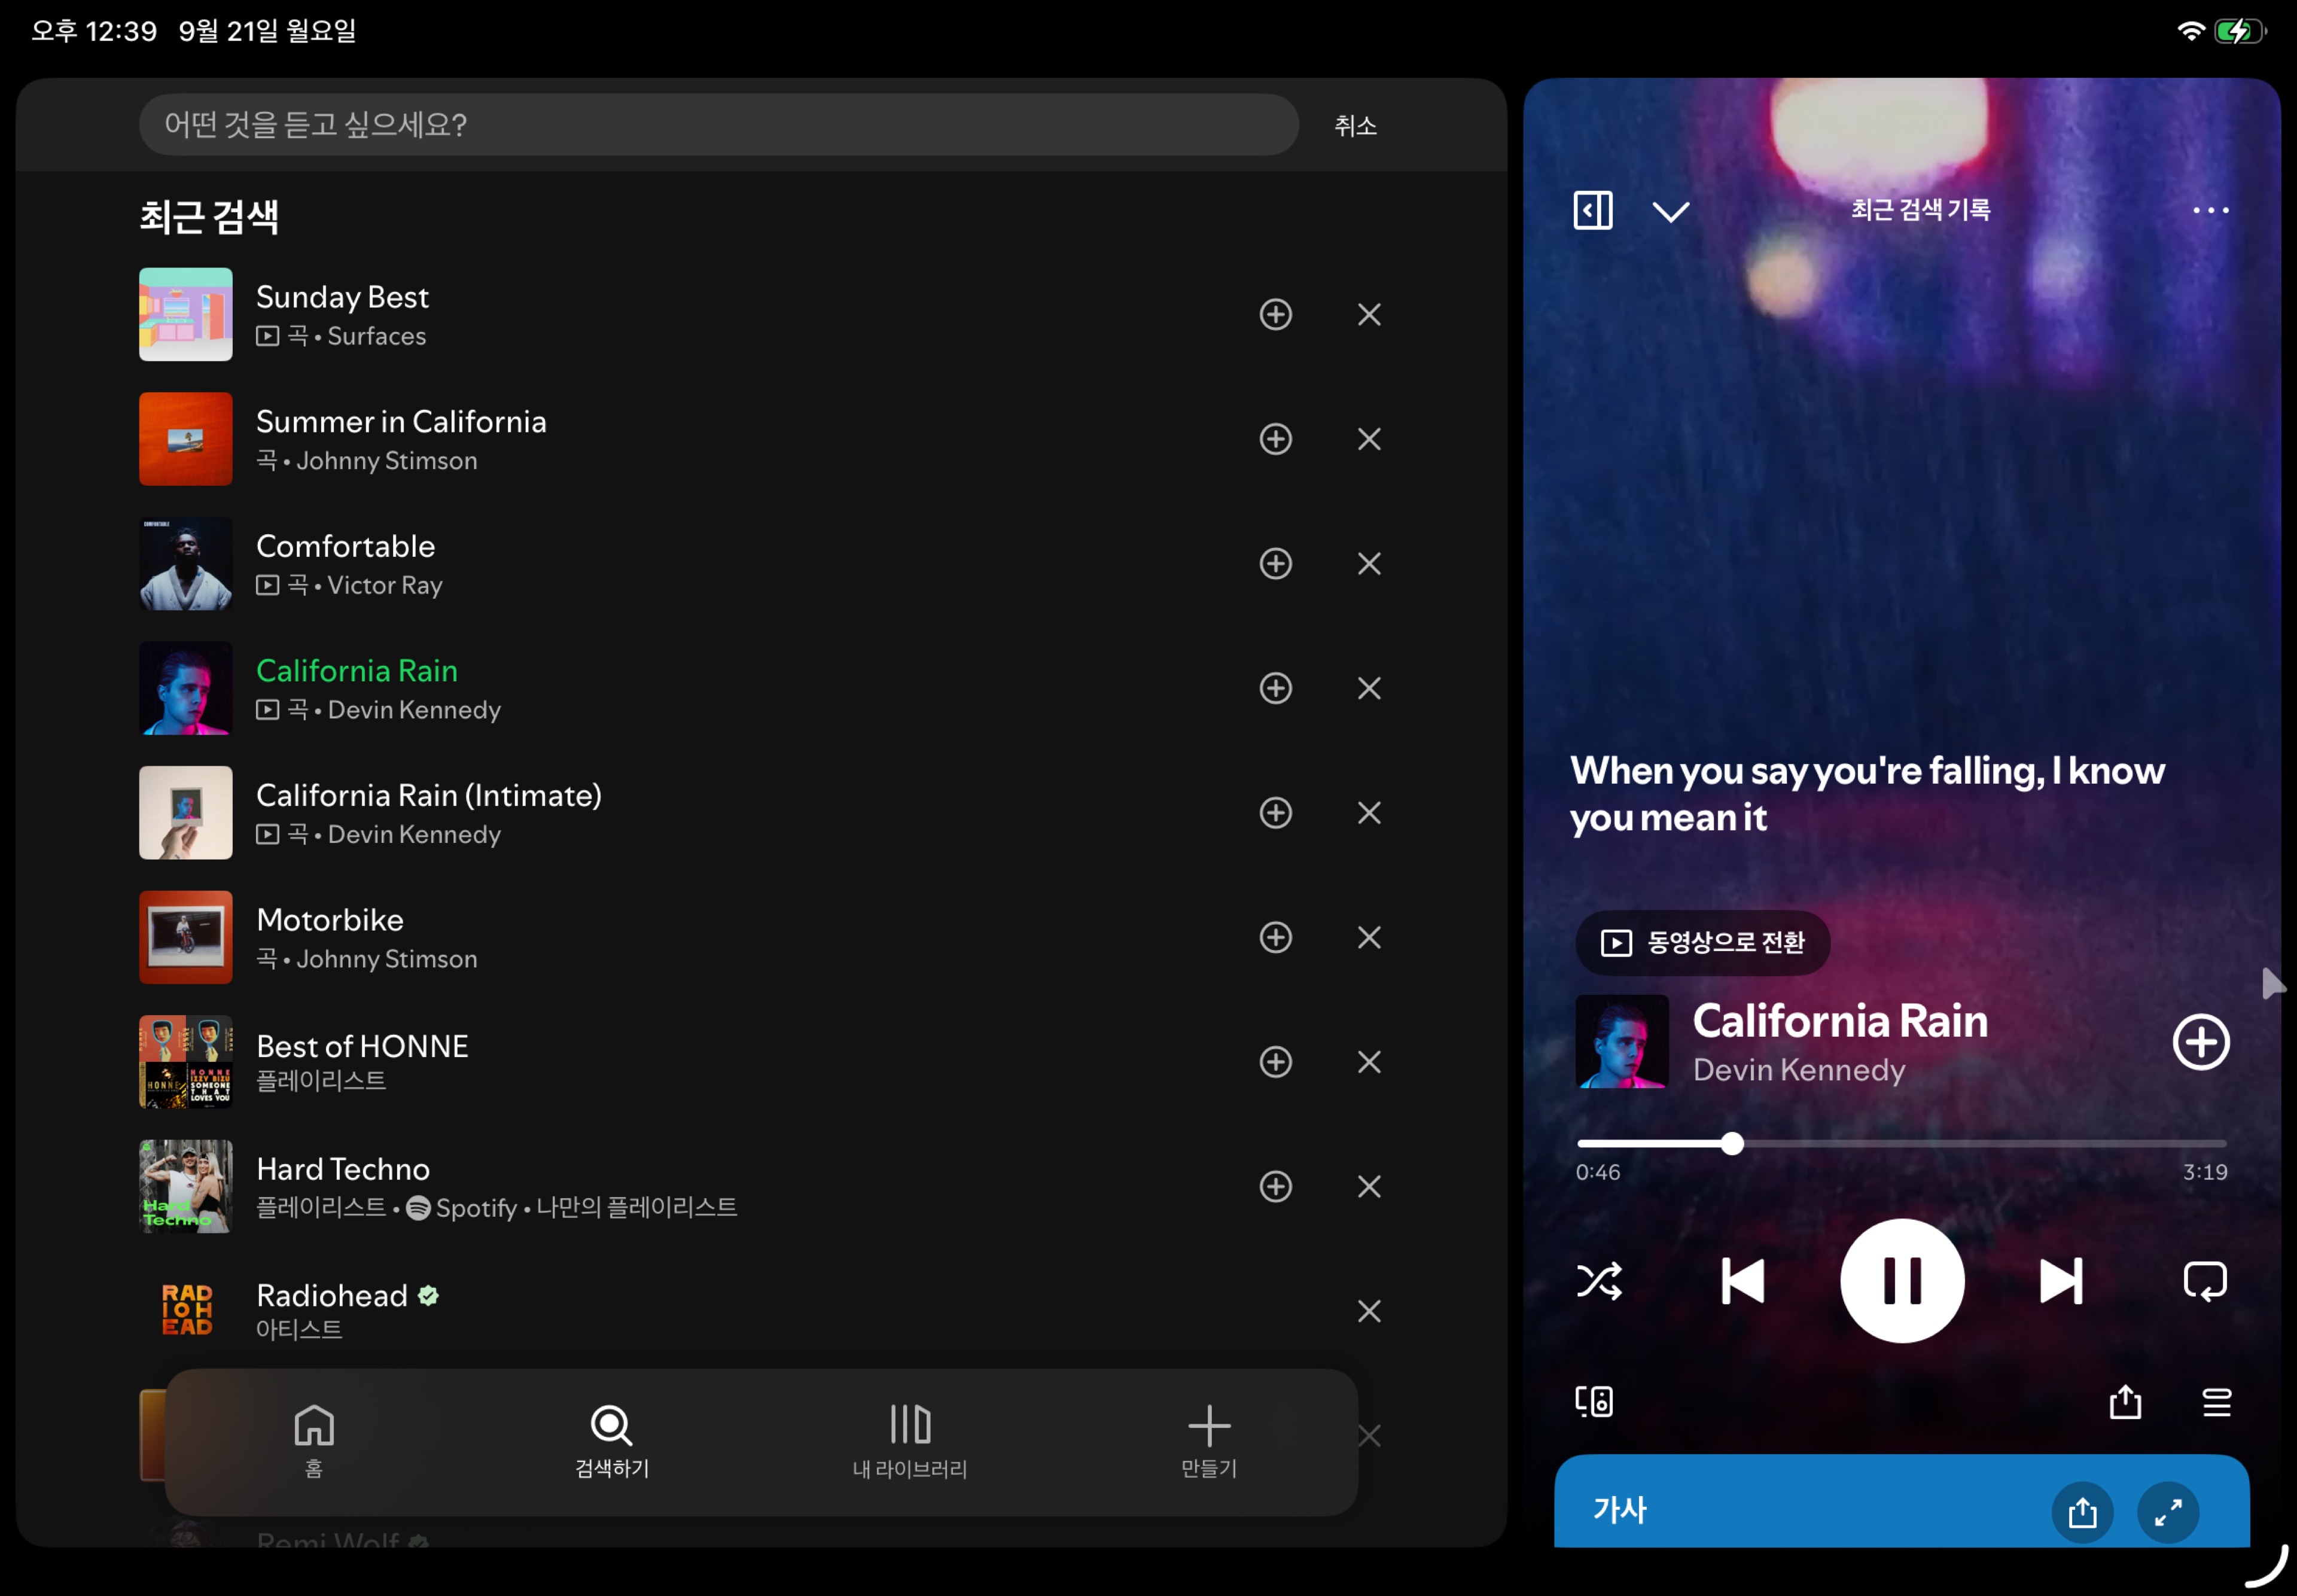Minimize the player with the down chevron
Image resolution: width=2297 pixels, height=1596 pixels.
pyautogui.click(x=1670, y=211)
